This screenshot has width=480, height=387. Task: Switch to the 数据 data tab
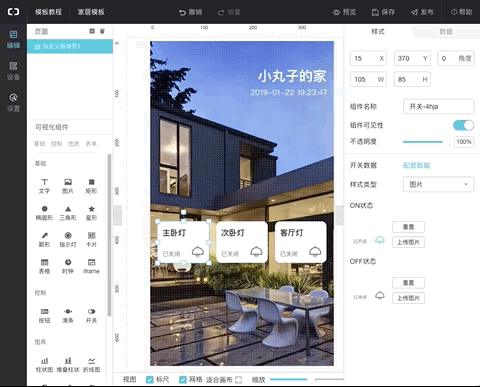point(446,32)
